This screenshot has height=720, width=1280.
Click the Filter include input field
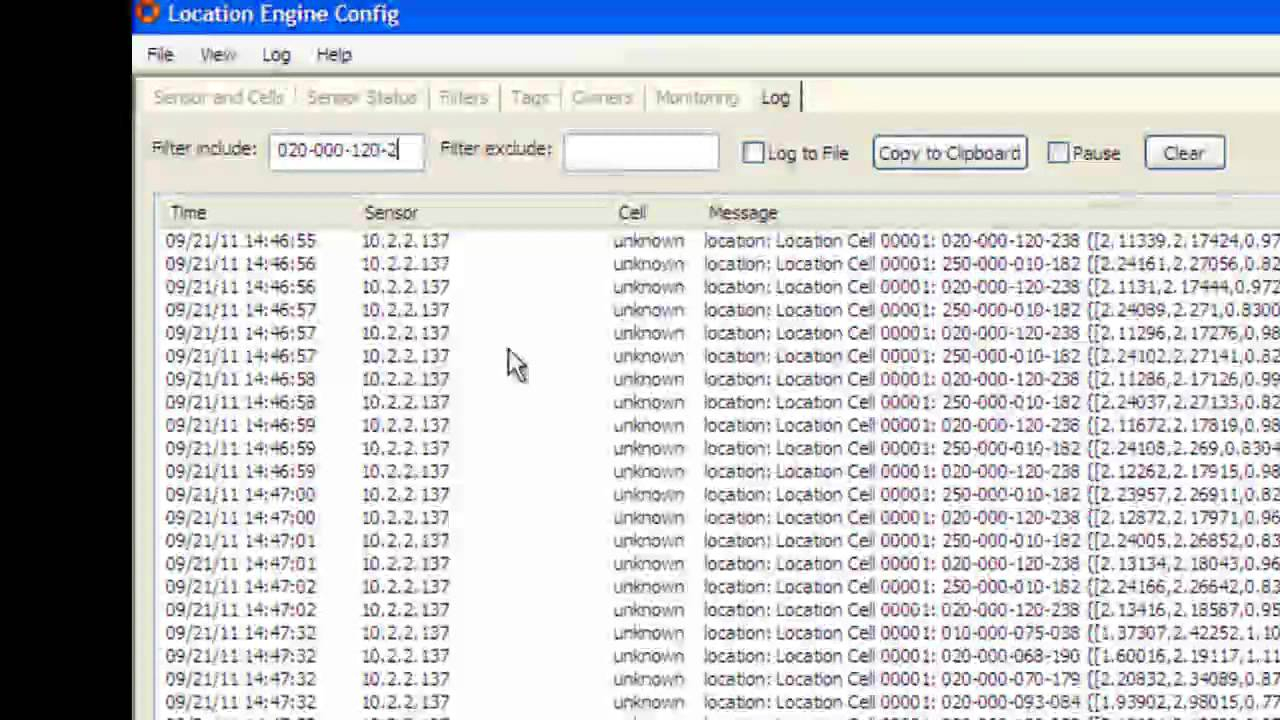(347, 151)
